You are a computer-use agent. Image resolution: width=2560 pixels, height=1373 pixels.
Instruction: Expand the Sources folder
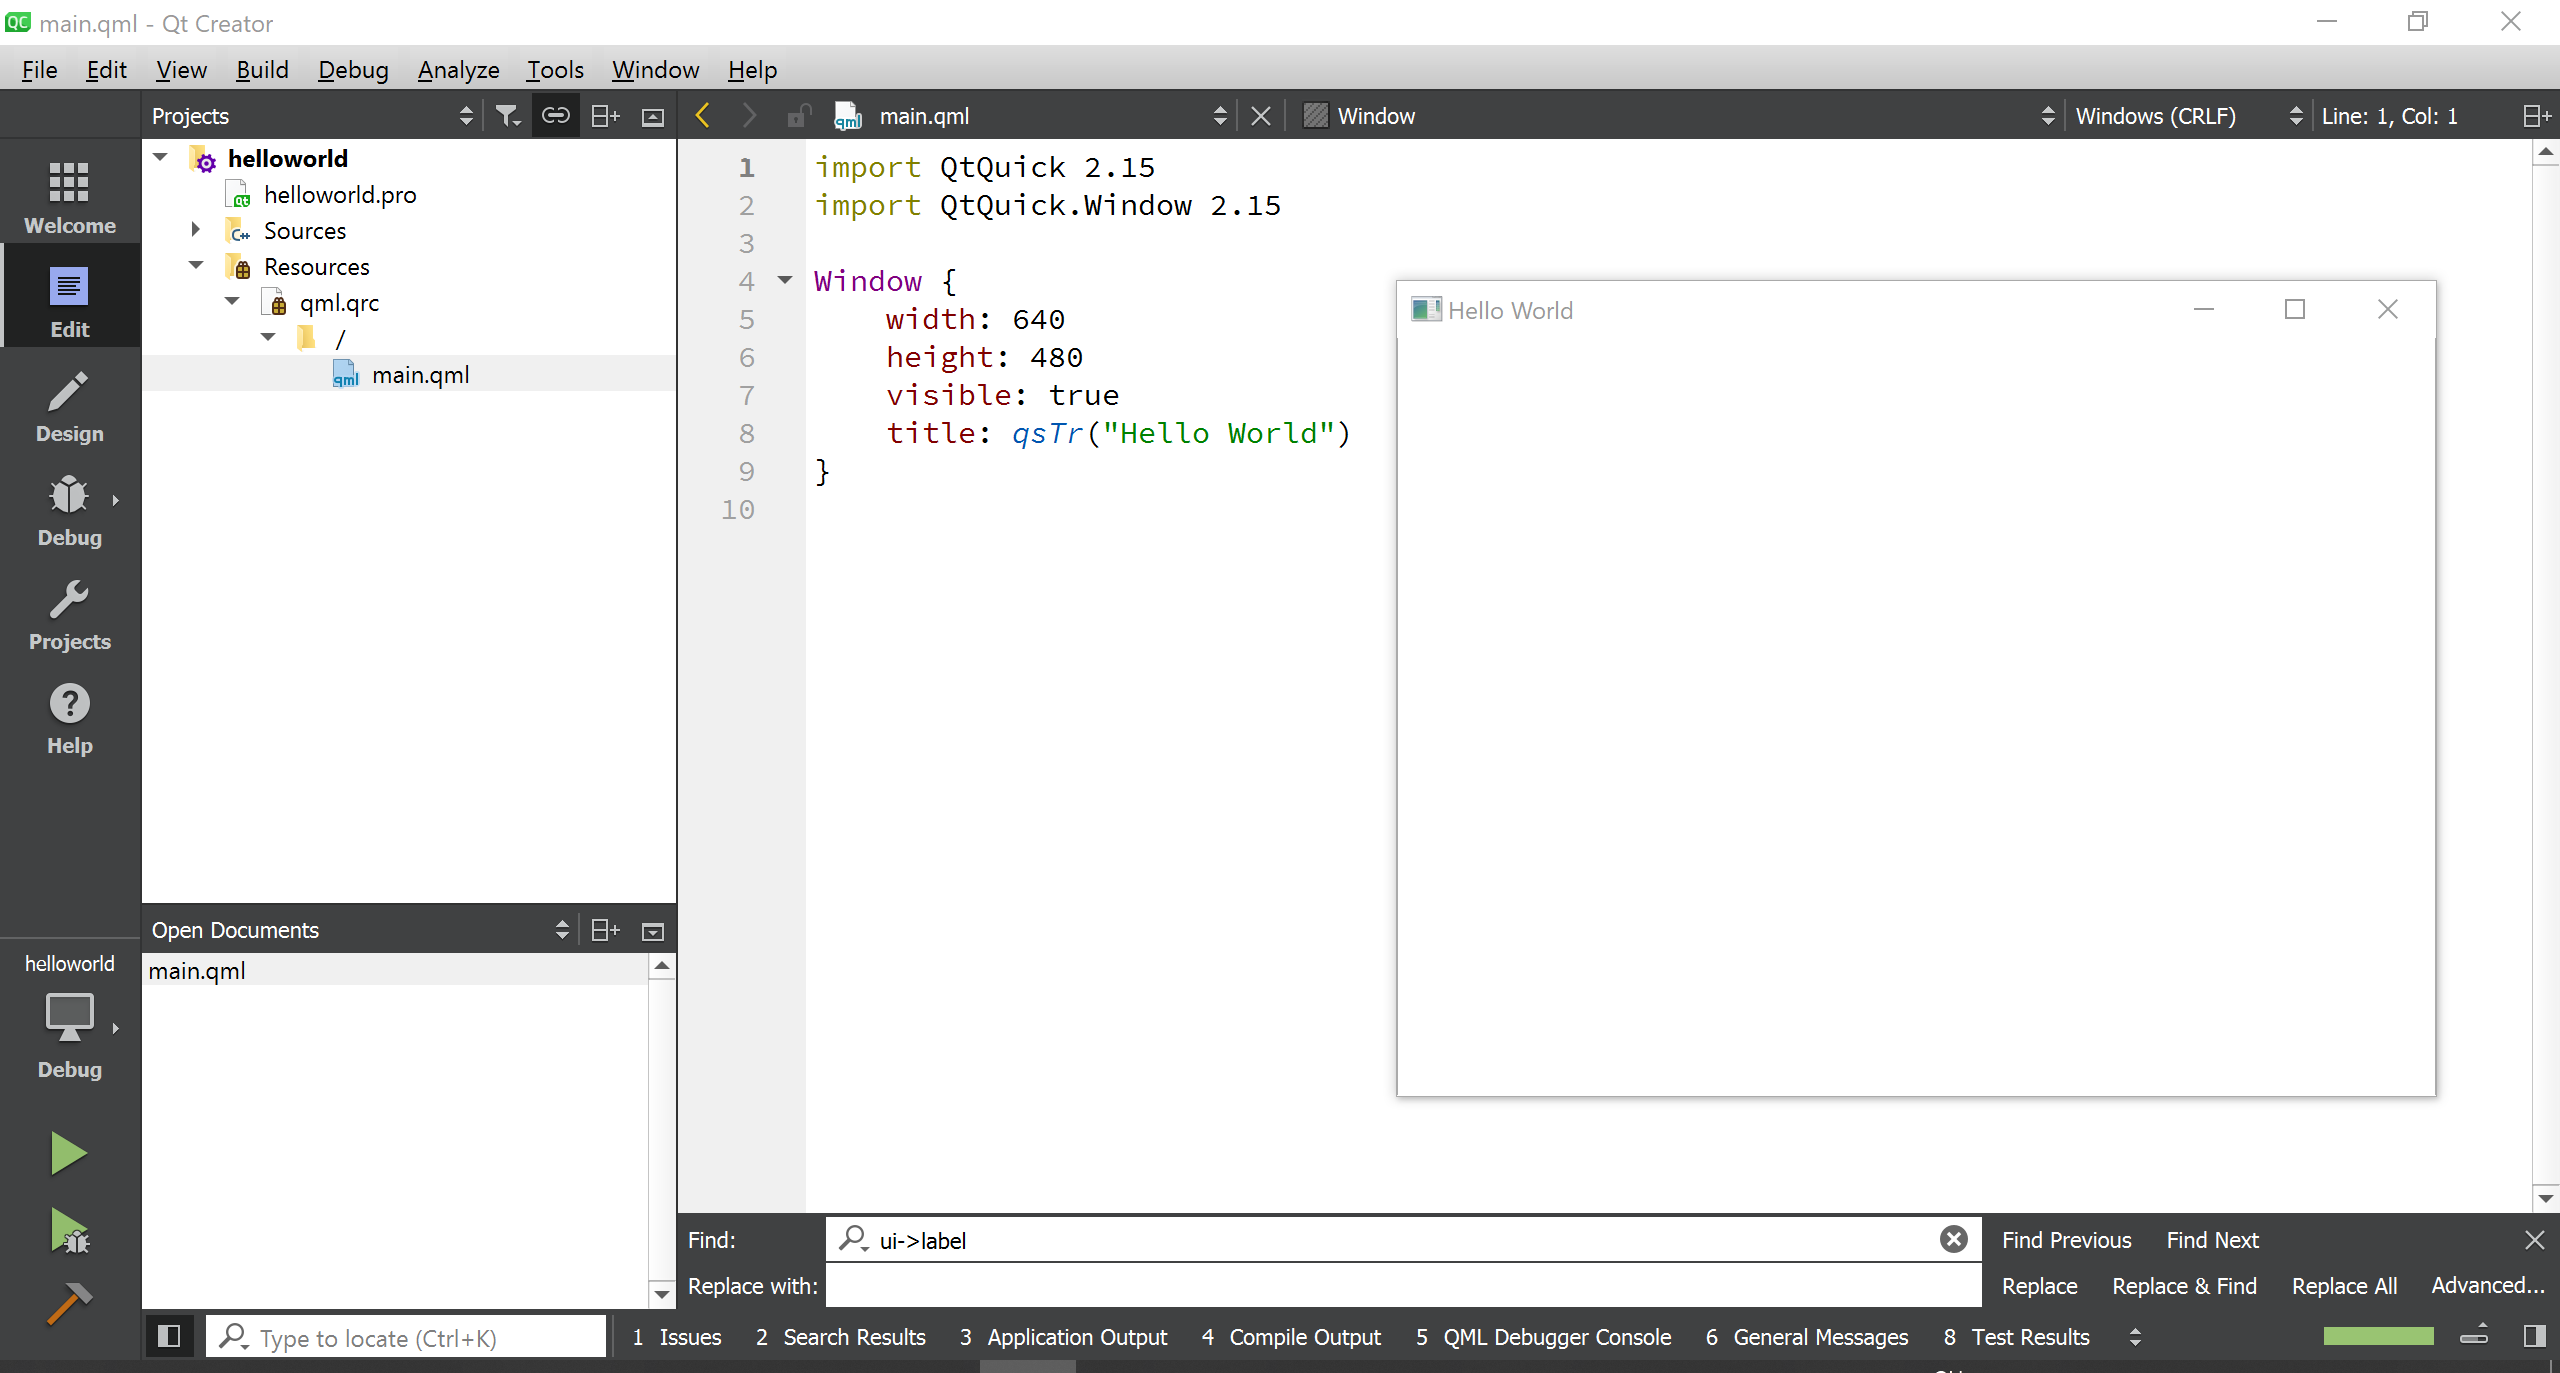[196, 230]
